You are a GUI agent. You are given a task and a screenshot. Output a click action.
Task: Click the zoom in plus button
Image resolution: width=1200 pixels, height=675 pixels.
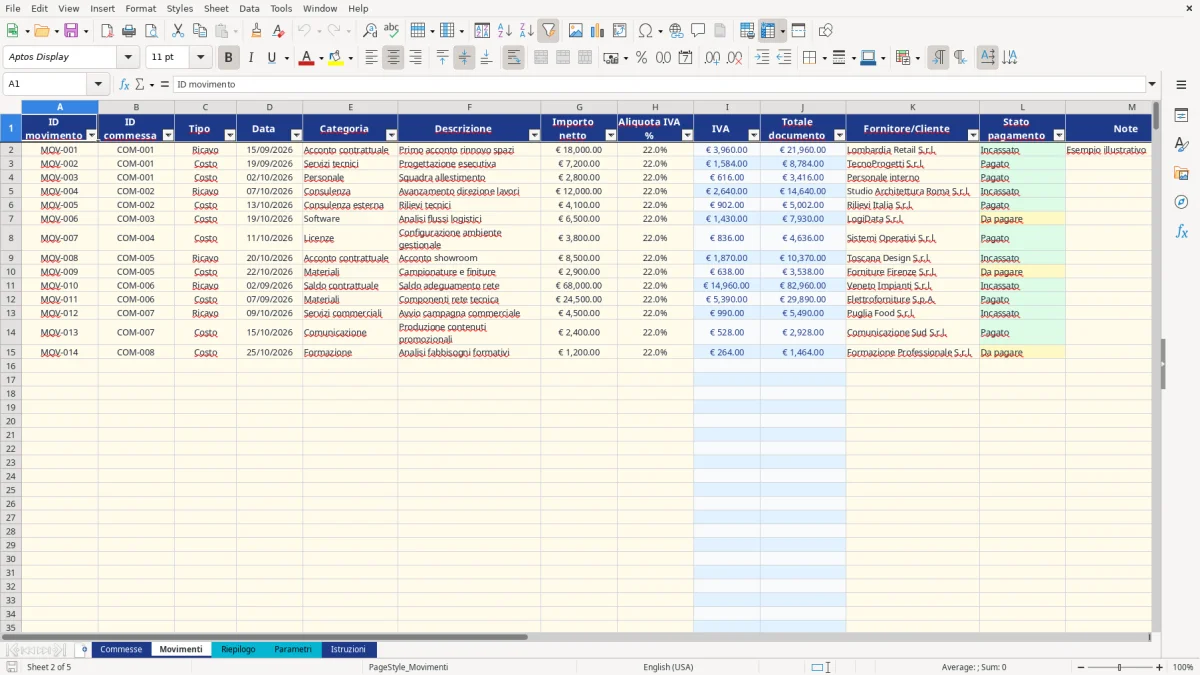point(1160,667)
